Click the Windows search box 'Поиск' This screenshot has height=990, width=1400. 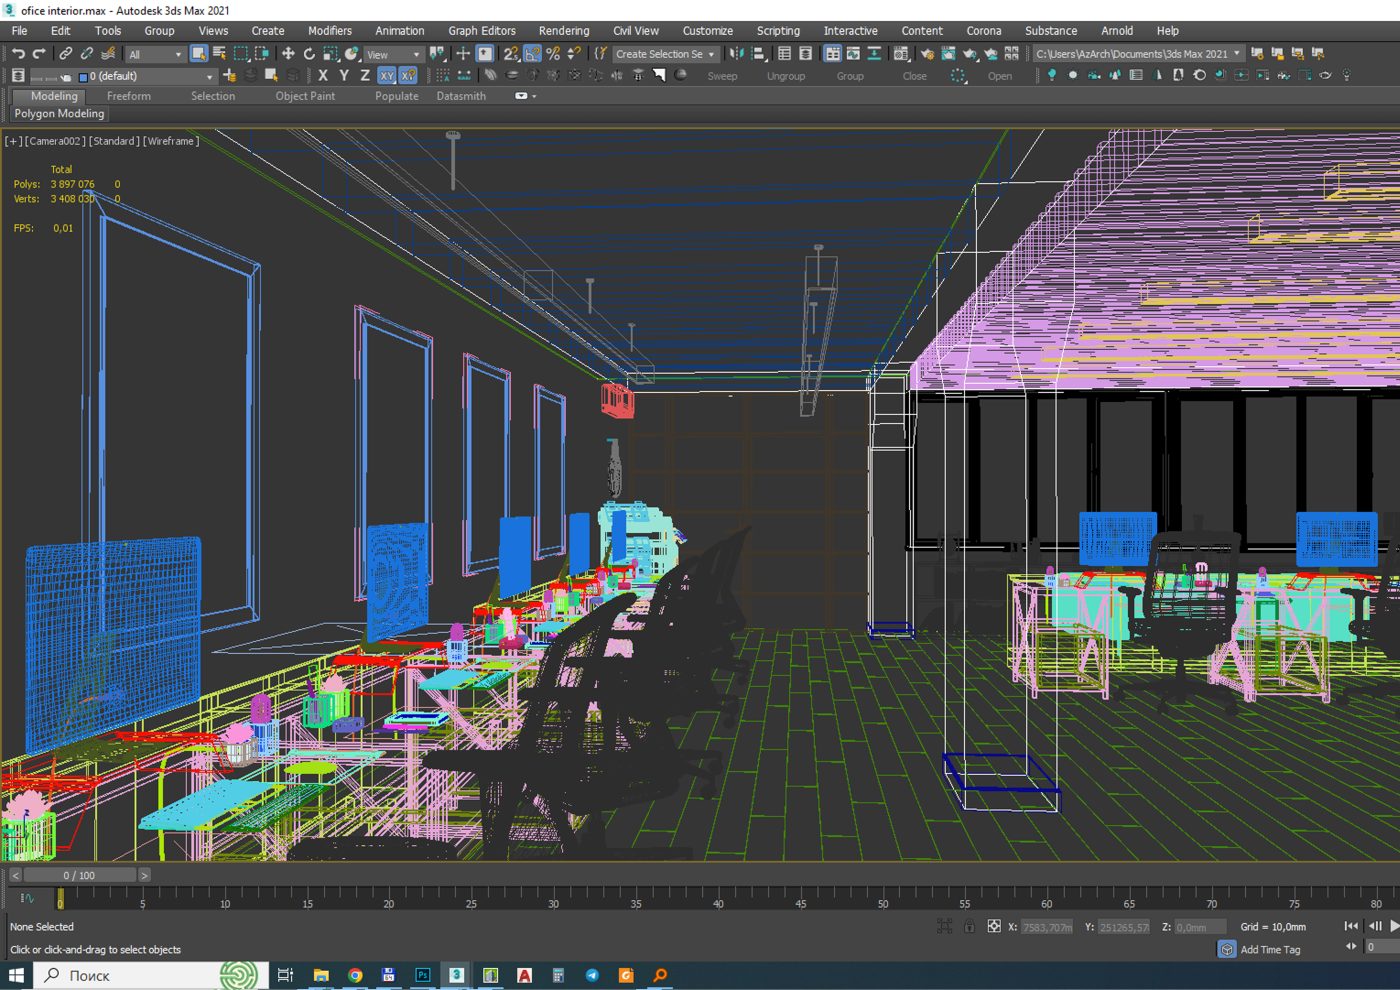150,975
